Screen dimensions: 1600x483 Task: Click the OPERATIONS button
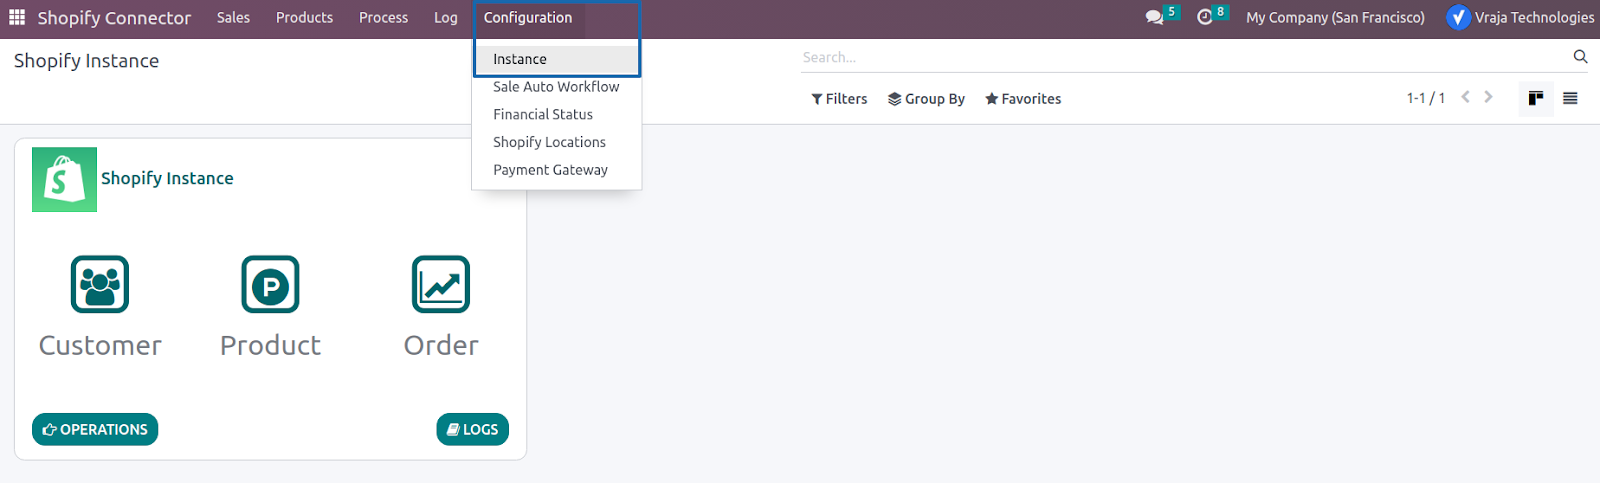tap(95, 429)
